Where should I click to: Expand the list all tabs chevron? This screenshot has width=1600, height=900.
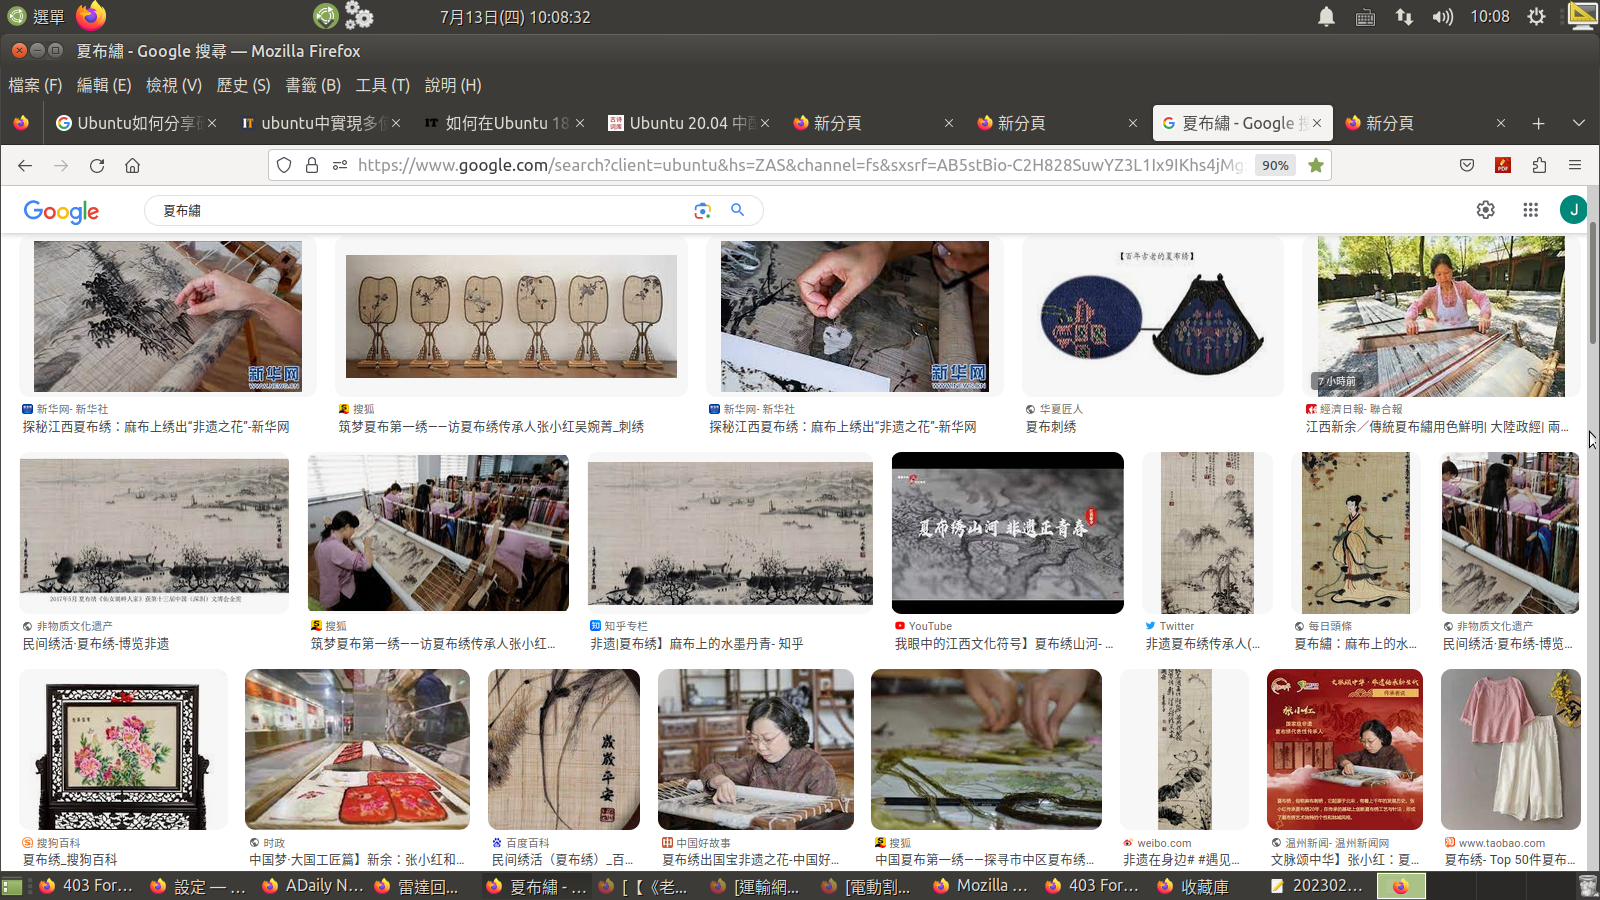pyautogui.click(x=1578, y=123)
